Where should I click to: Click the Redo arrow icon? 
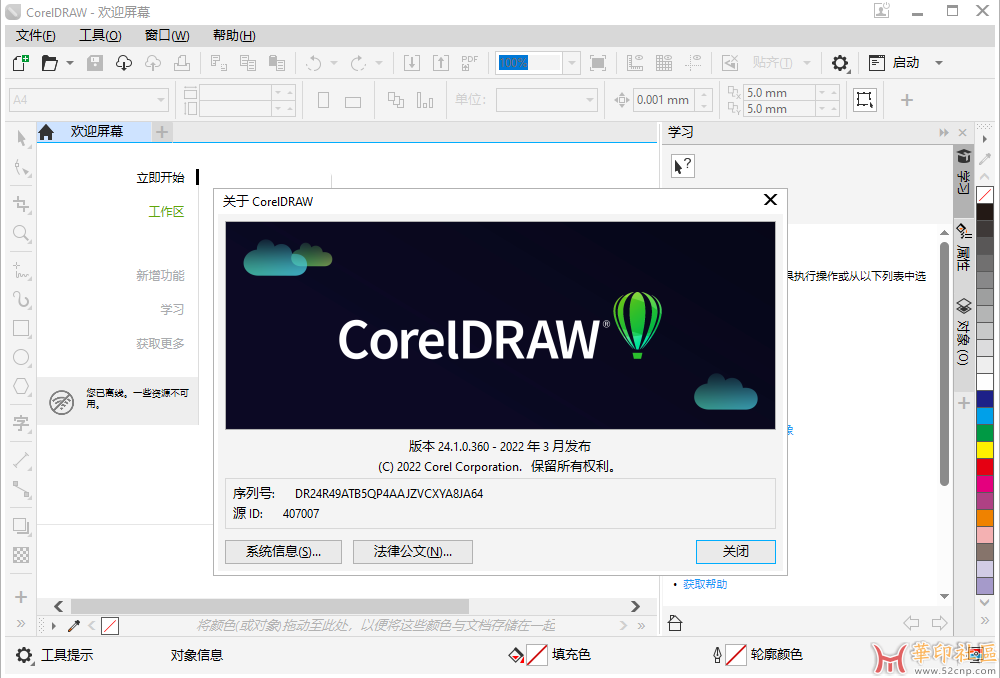pyautogui.click(x=358, y=63)
